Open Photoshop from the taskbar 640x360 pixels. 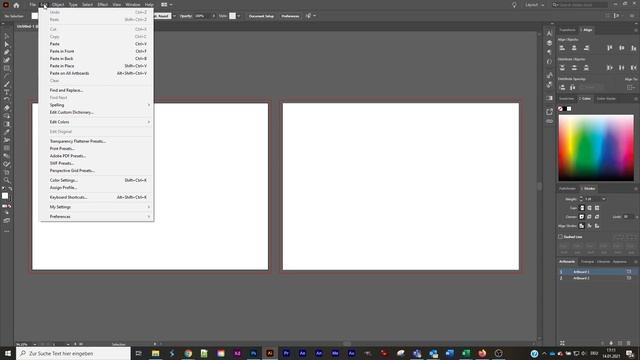click(x=253, y=353)
